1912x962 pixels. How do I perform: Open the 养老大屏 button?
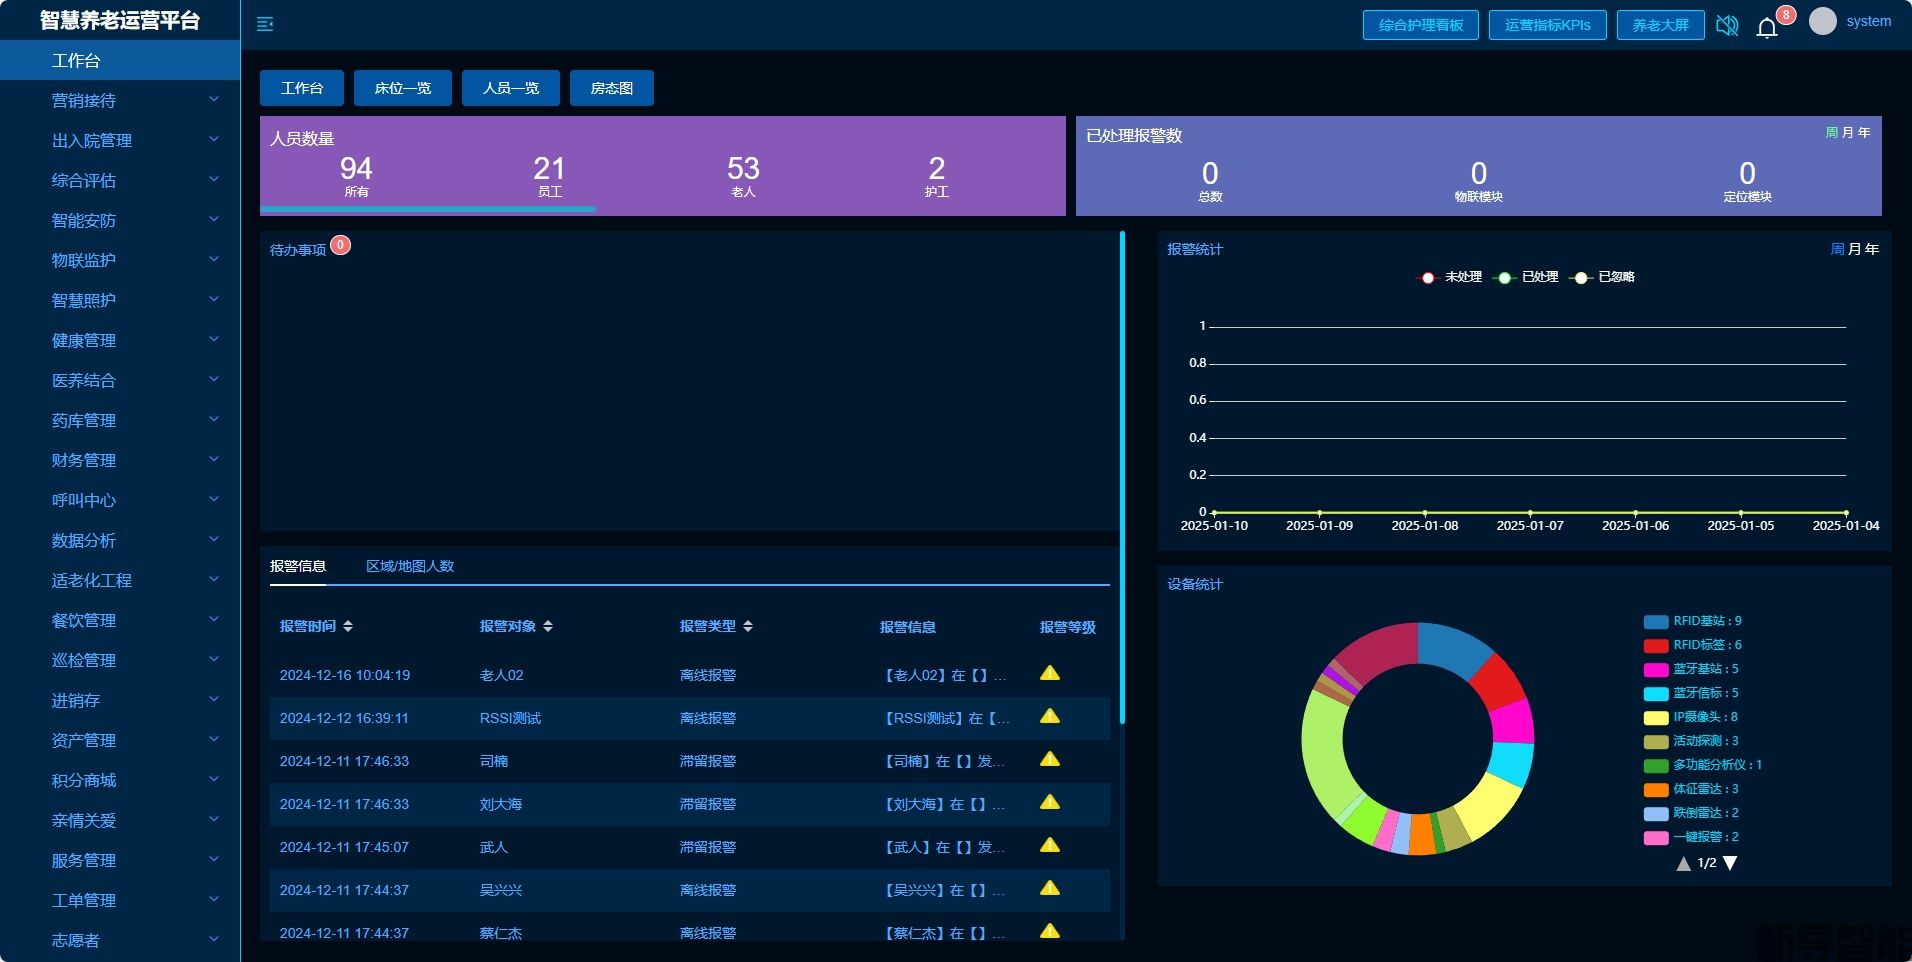click(1660, 25)
